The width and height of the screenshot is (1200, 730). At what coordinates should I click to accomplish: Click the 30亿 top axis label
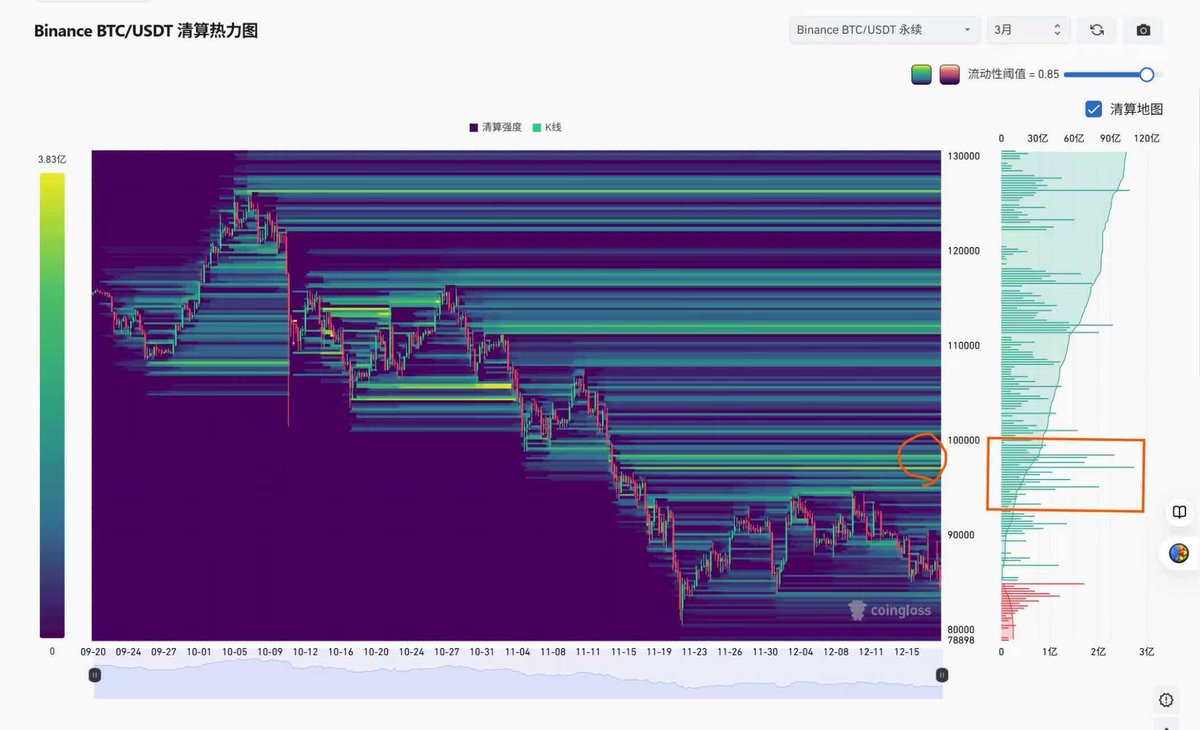pyautogui.click(x=1038, y=138)
